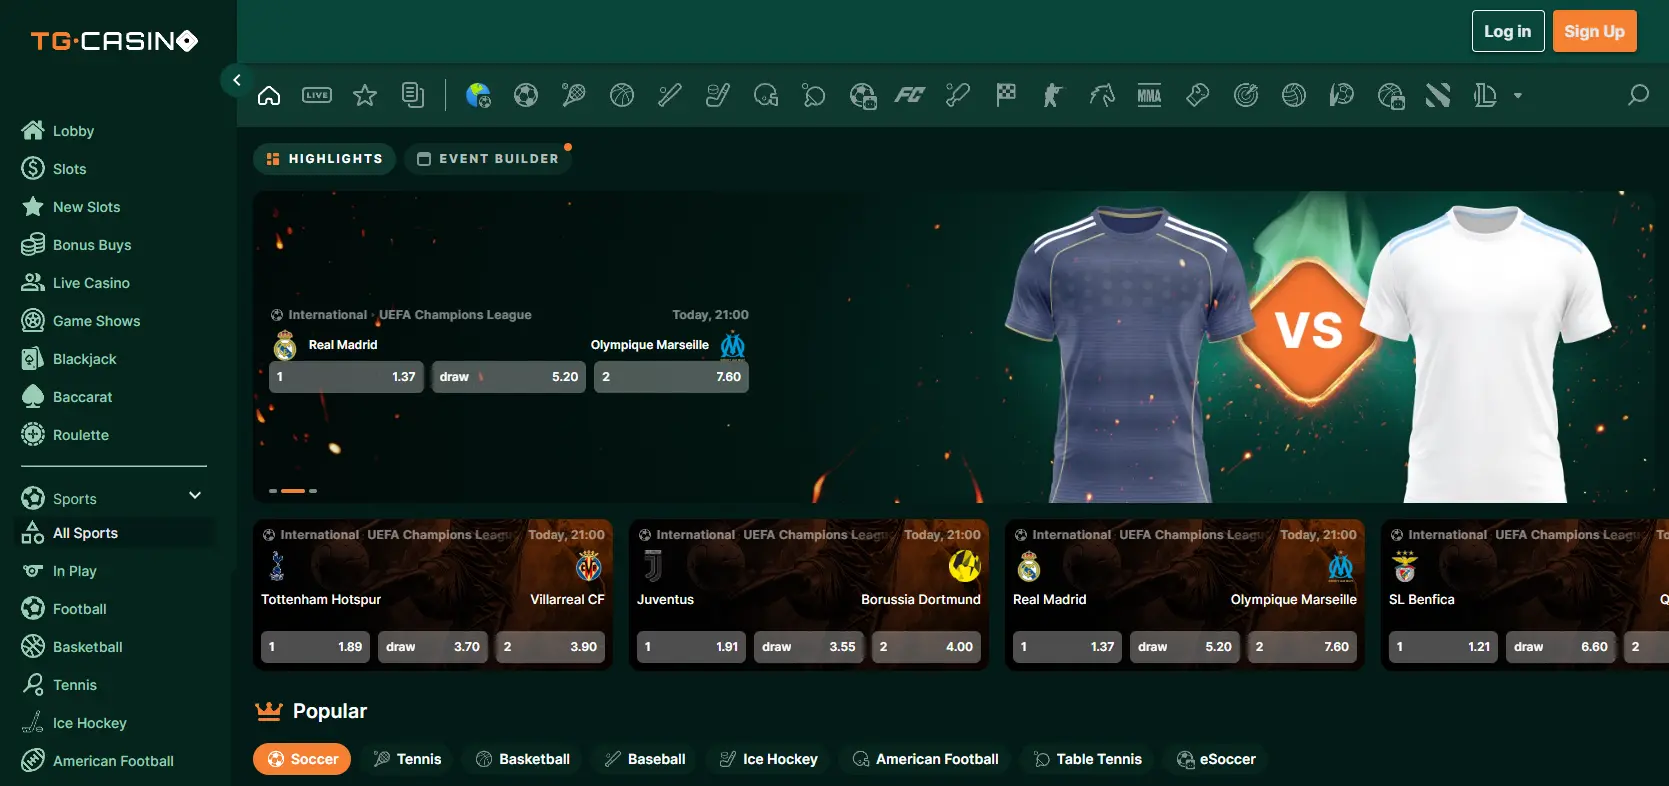Click the search magnifier icon

point(1637,95)
